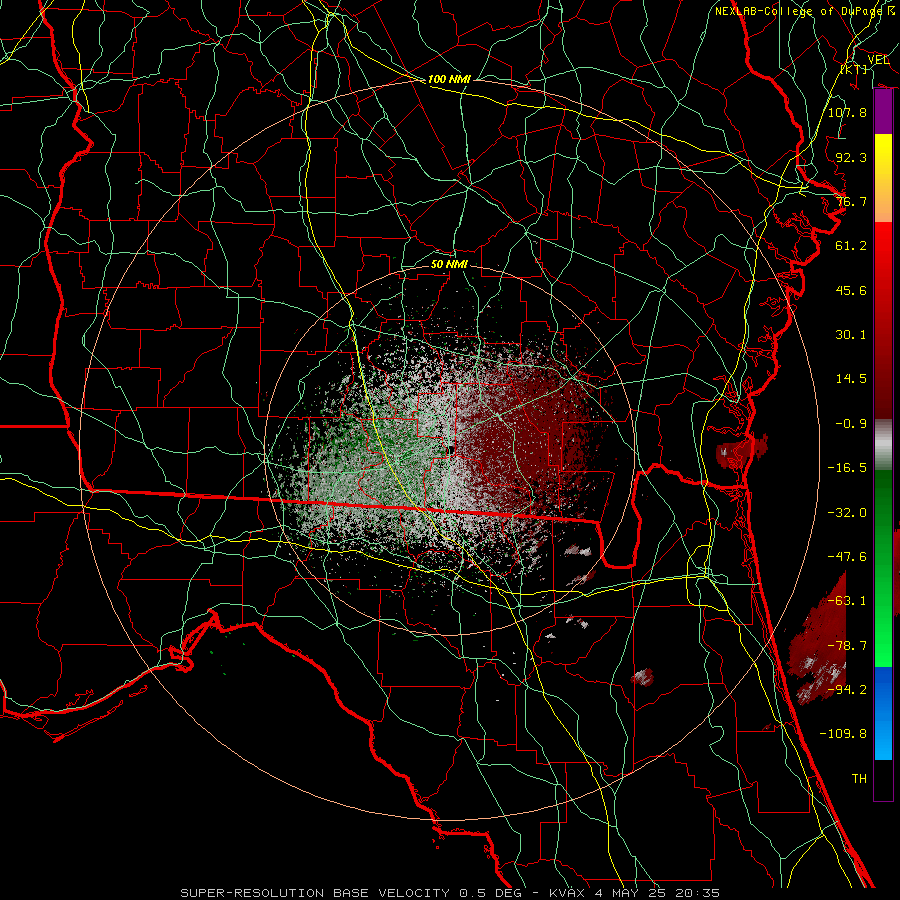This screenshot has height=900, width=900.
Task: Click the 50 NMI range ring label
Action: (449, 264)
